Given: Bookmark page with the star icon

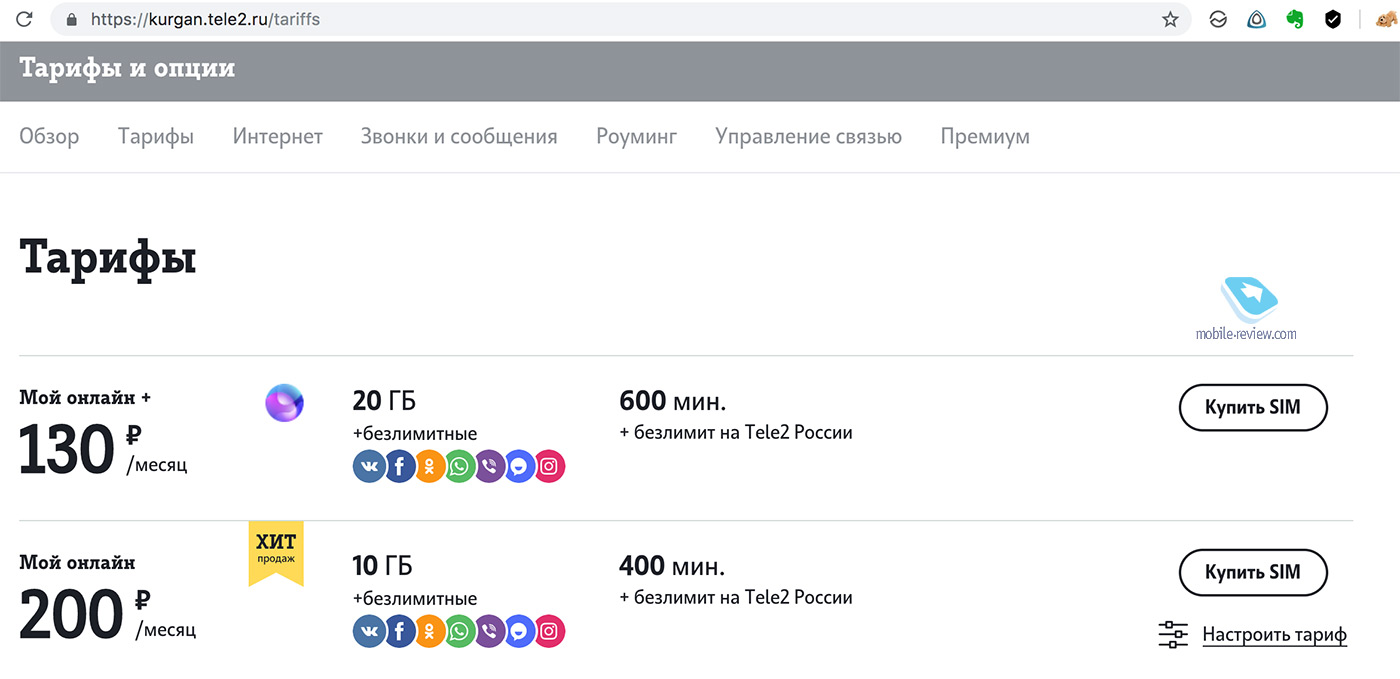Looking at the screenshot, I should pos(1170,19).
